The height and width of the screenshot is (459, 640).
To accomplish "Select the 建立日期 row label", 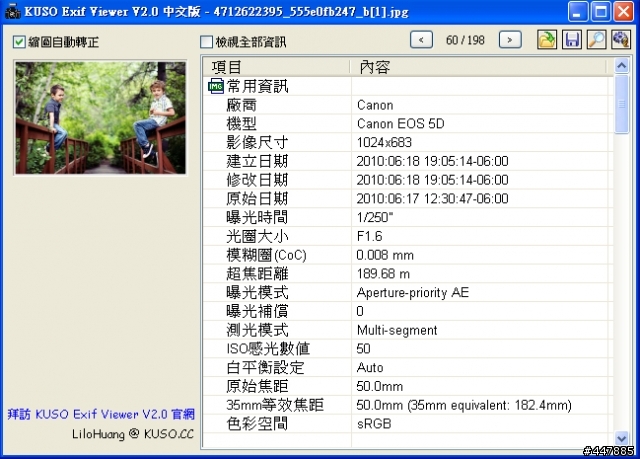I will [x=257, y=161].
